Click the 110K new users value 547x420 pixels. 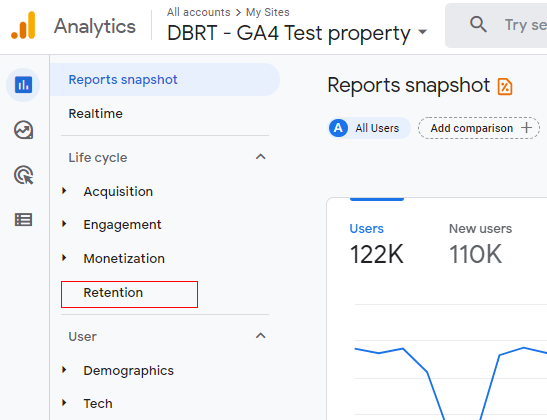coord(475,254)
